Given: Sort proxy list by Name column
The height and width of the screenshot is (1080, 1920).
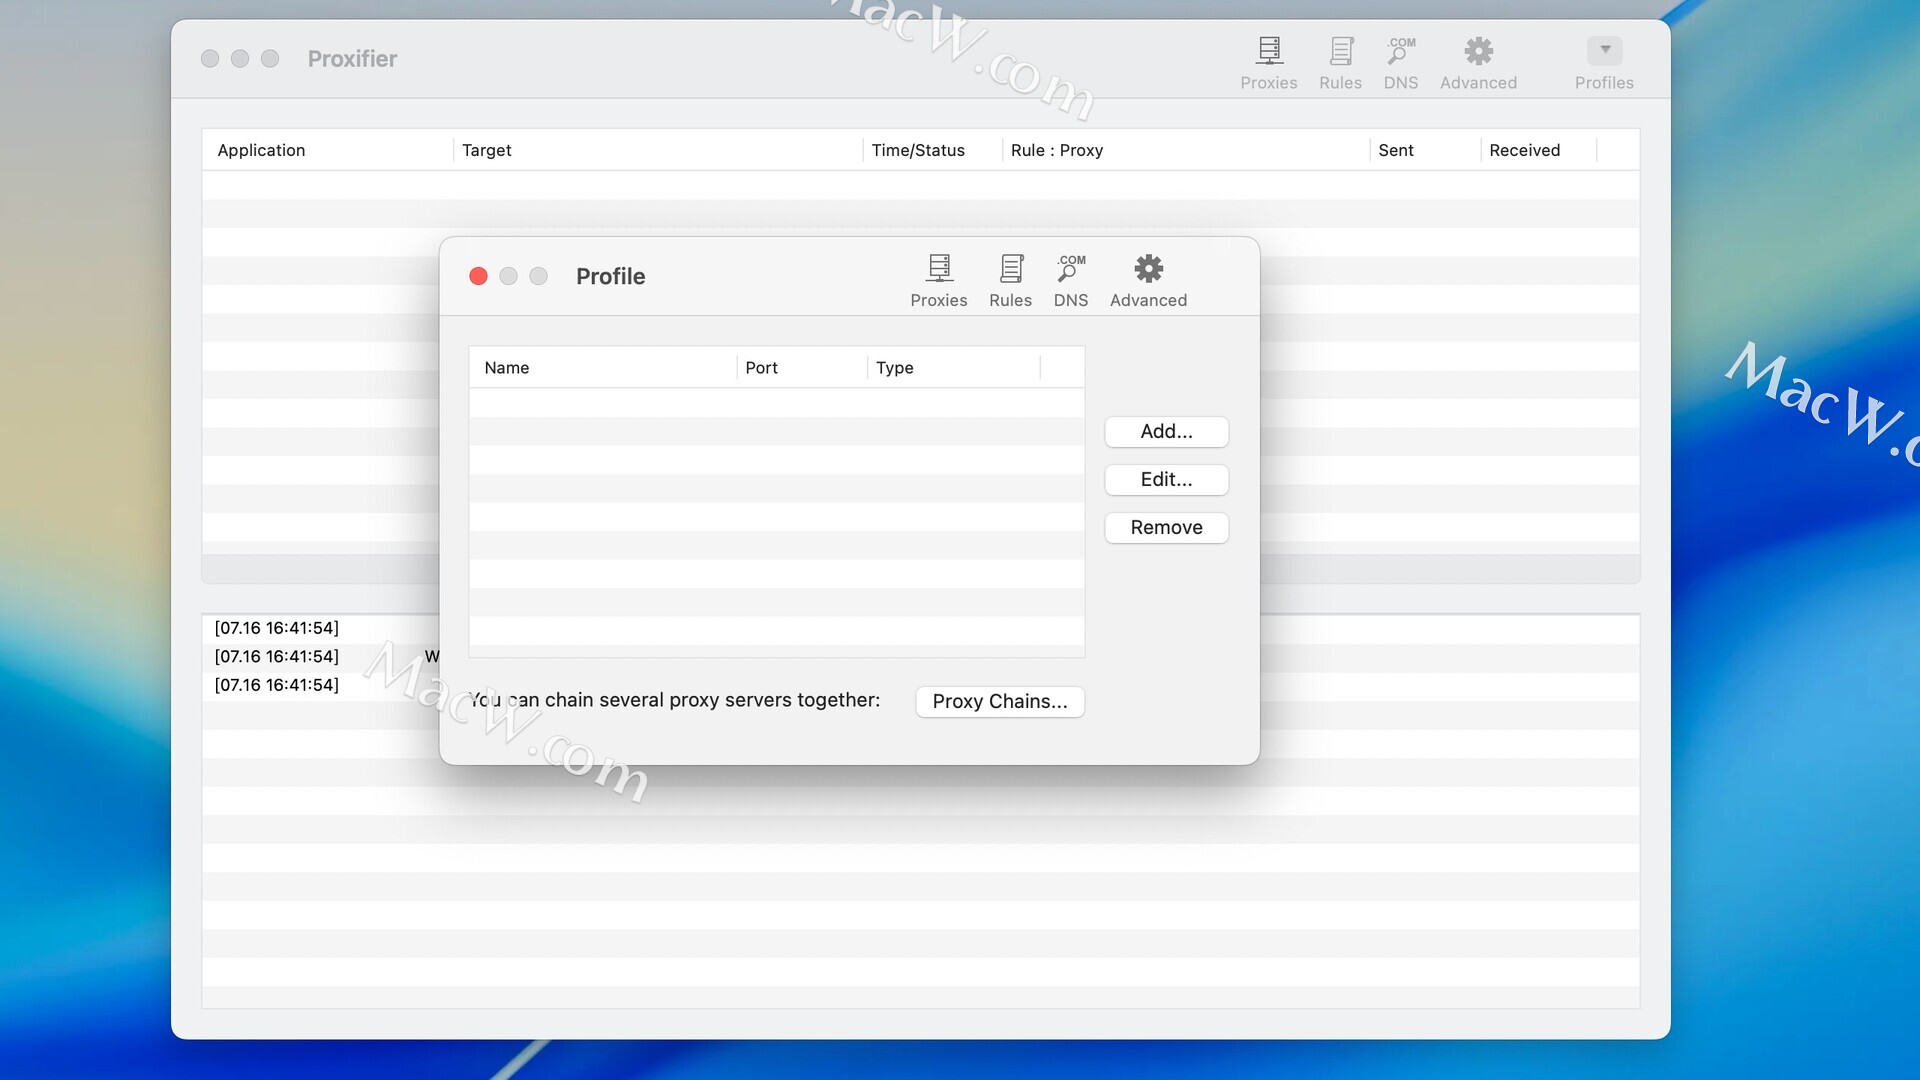Looking at the screenshot, I should click(600, 368).
